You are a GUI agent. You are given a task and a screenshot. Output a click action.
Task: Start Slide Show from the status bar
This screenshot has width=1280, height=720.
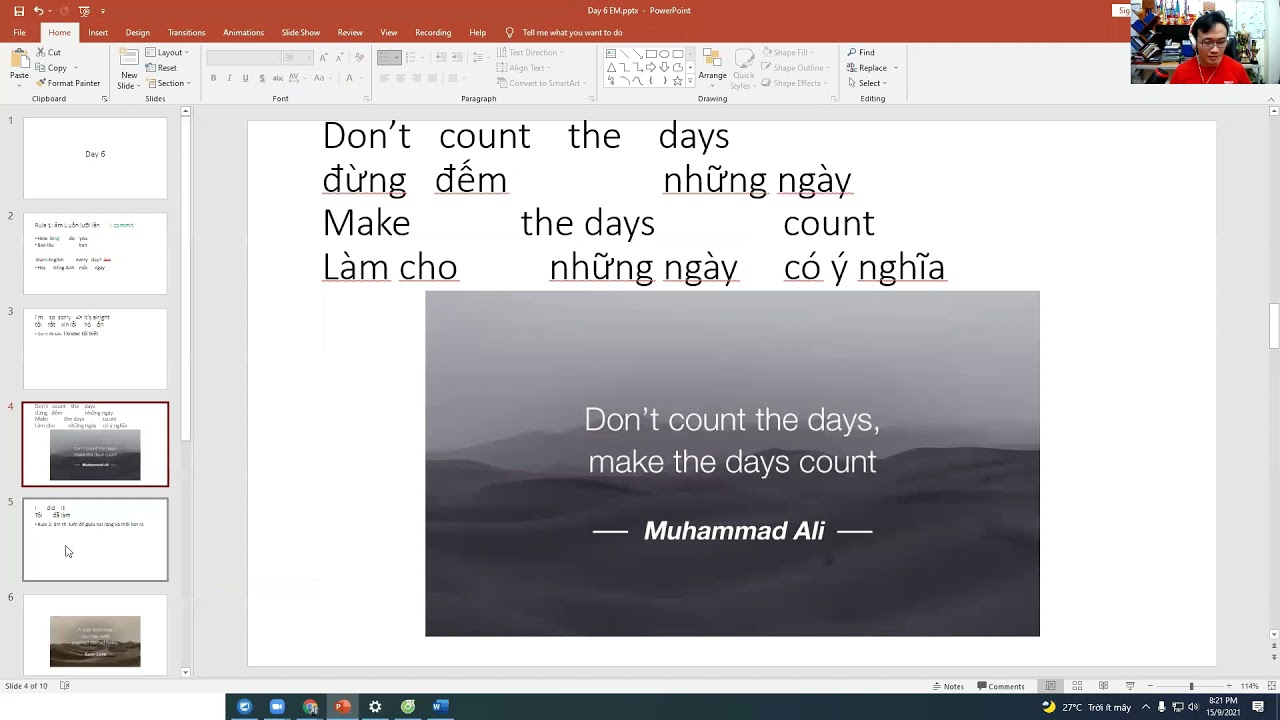tap(1130, 686)
